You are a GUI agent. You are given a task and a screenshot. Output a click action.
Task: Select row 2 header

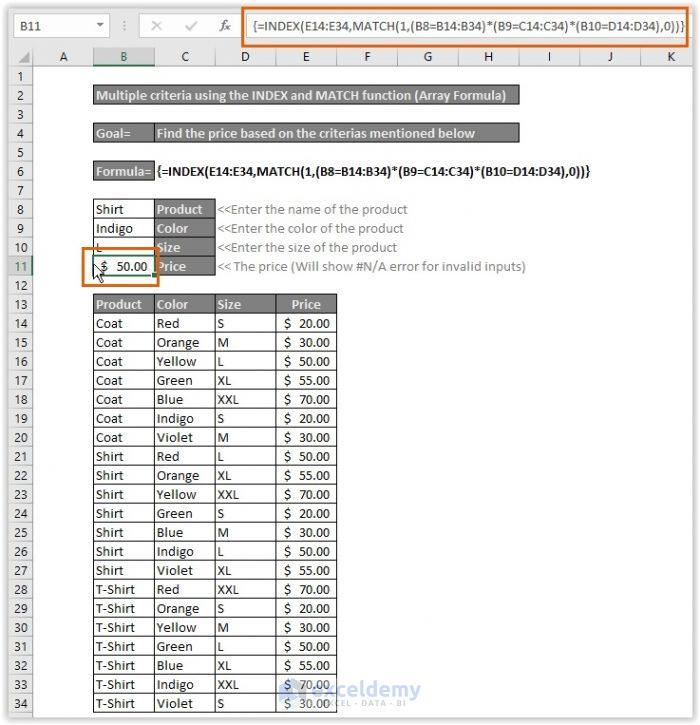pos(20,95)
